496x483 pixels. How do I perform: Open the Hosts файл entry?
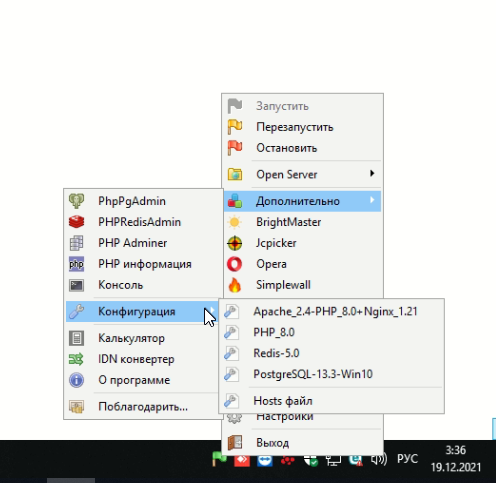[x=331, y=401]
